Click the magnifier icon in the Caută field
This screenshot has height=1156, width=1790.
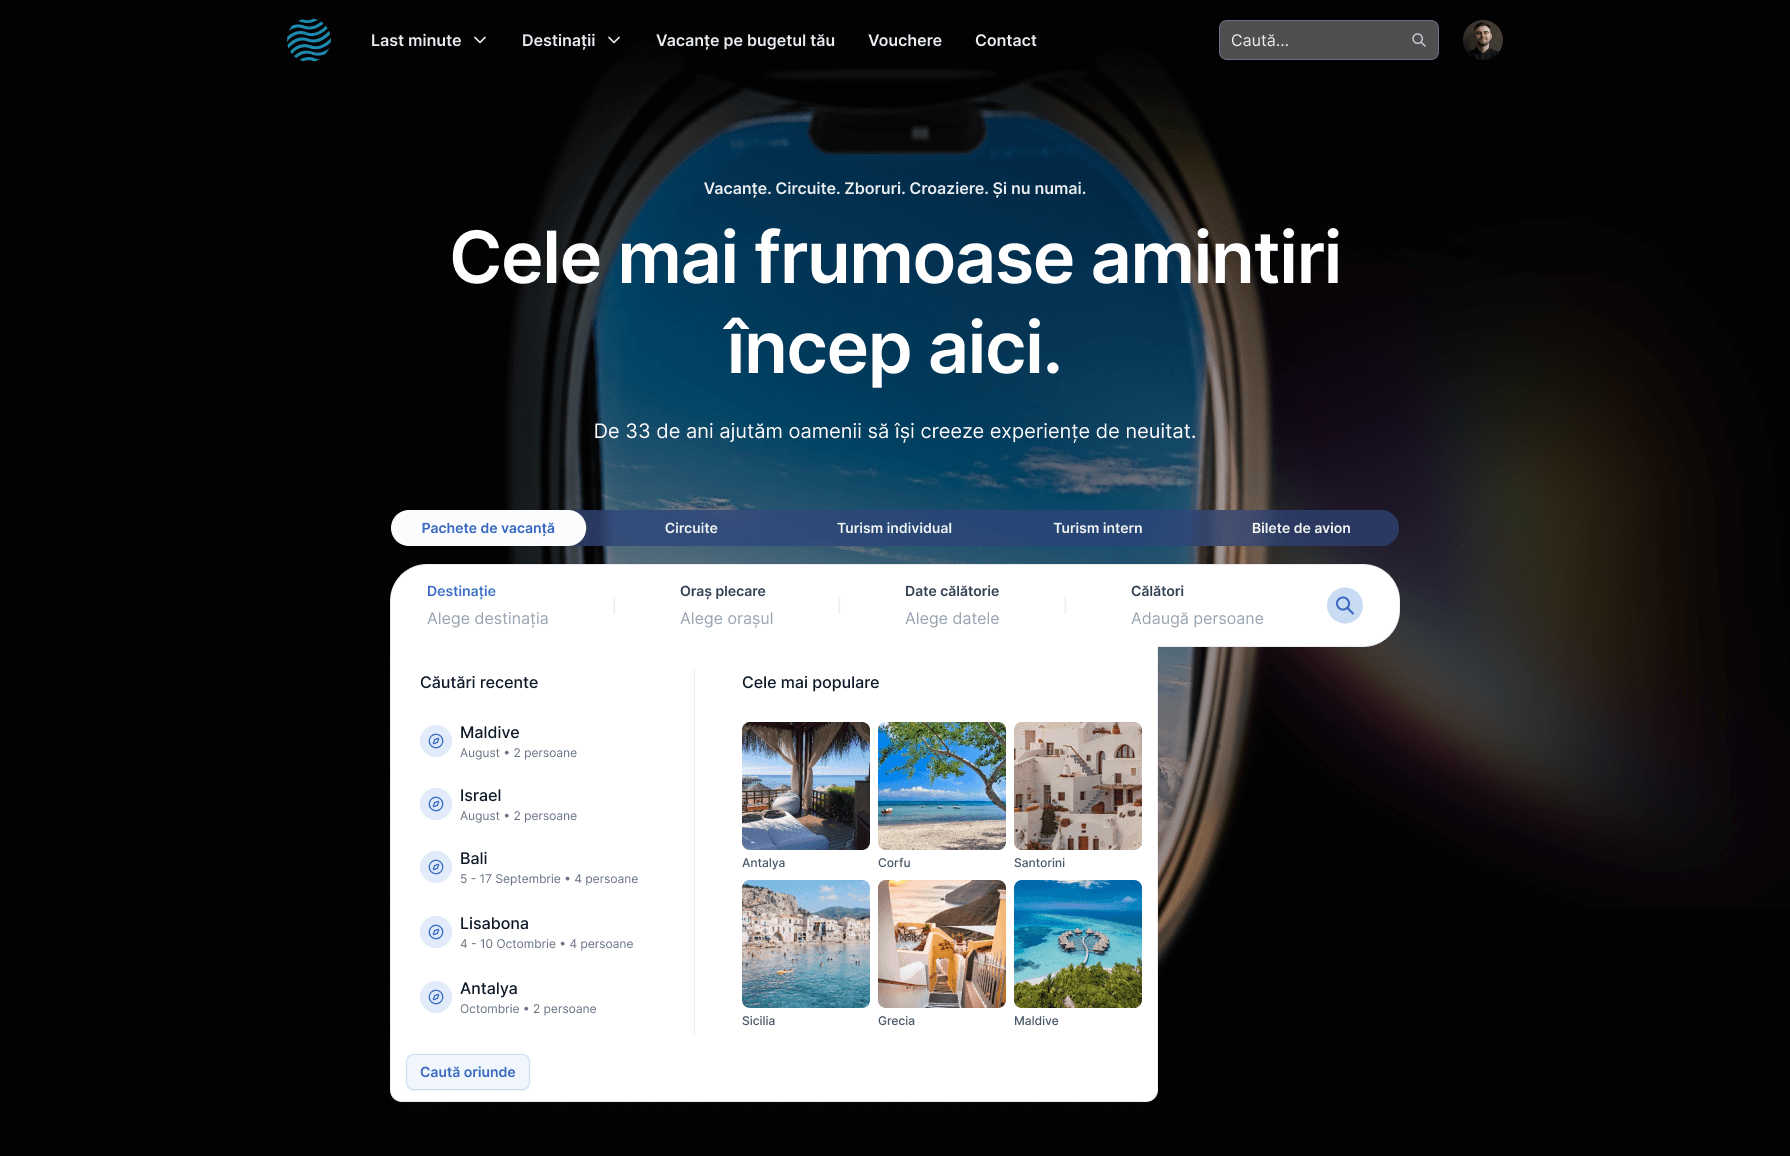(1418, 40)
